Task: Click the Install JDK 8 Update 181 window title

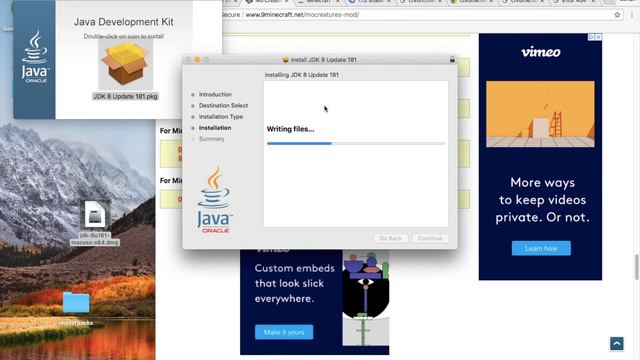Action: [324, 60]
